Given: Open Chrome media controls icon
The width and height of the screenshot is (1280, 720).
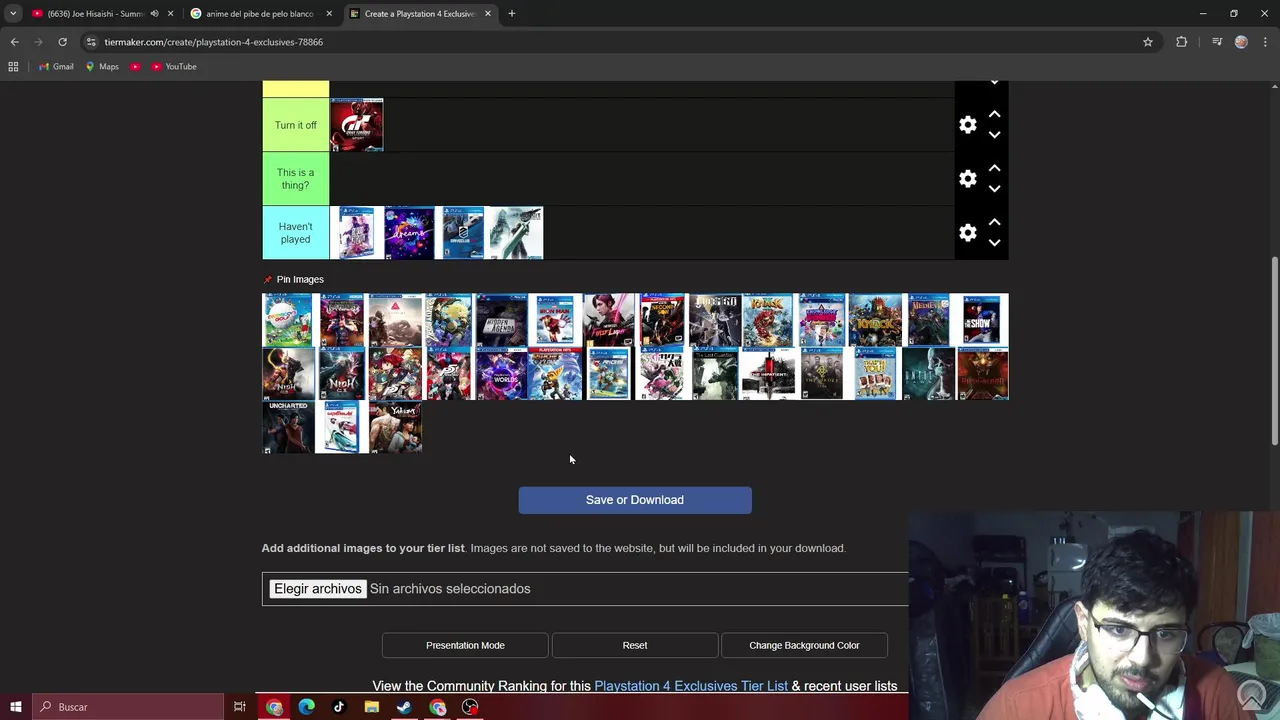Looking at the screenshot, I should (x=1217, y=42).
